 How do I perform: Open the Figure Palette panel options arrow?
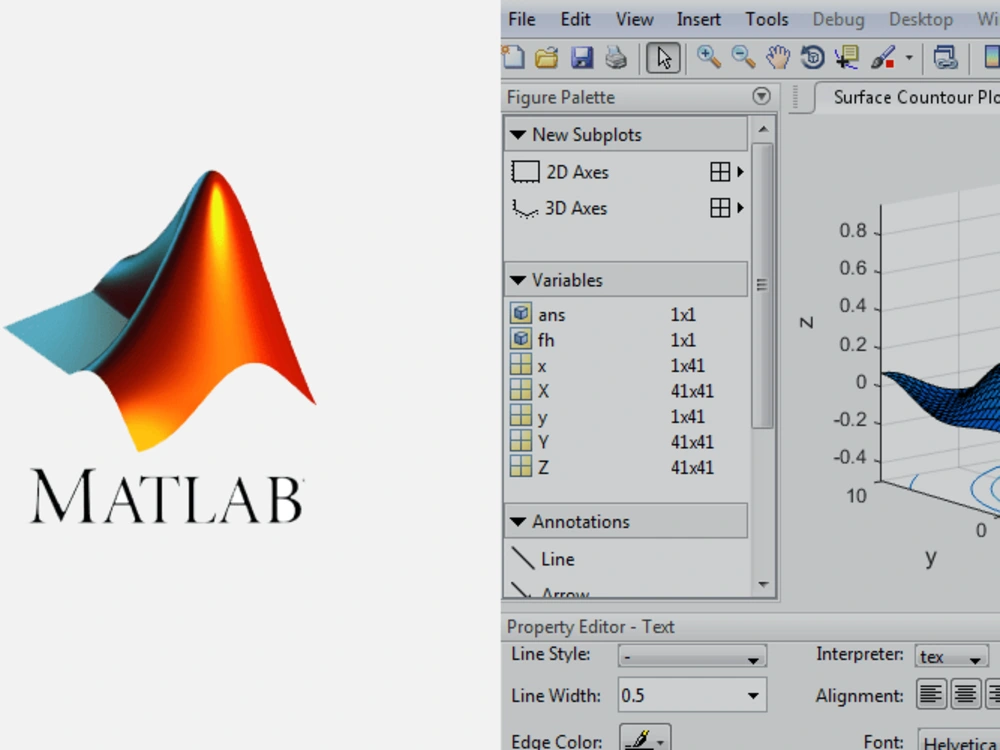(761, 96)
